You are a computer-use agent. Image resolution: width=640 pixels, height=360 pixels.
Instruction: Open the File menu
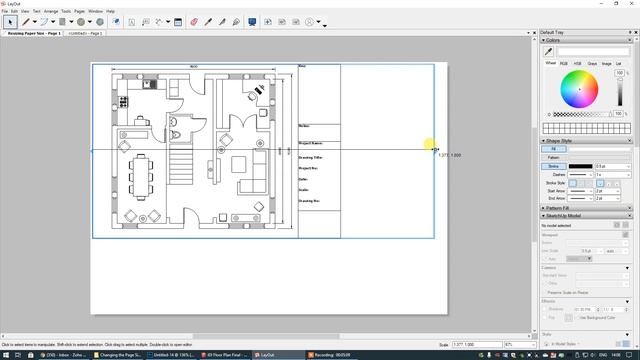coord(4,11)
